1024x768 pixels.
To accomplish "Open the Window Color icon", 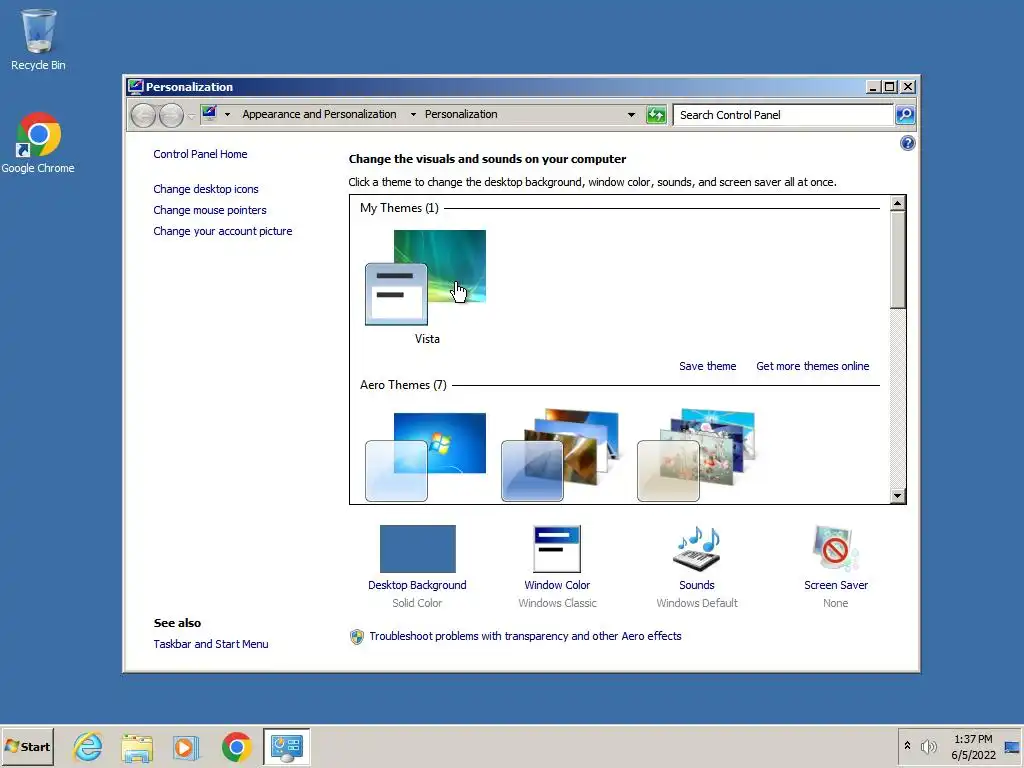I will tap(557, 549).
